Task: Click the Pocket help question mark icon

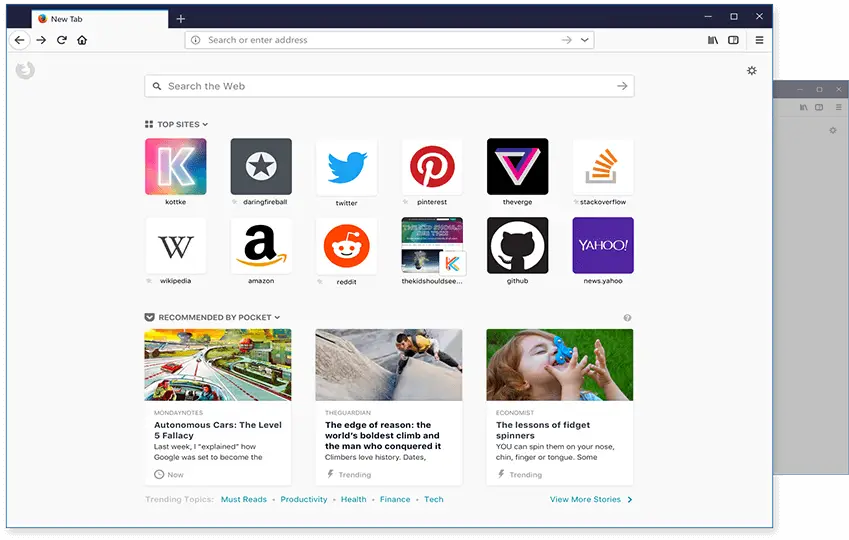Action: pyautogui.click(x=627, y=318)
